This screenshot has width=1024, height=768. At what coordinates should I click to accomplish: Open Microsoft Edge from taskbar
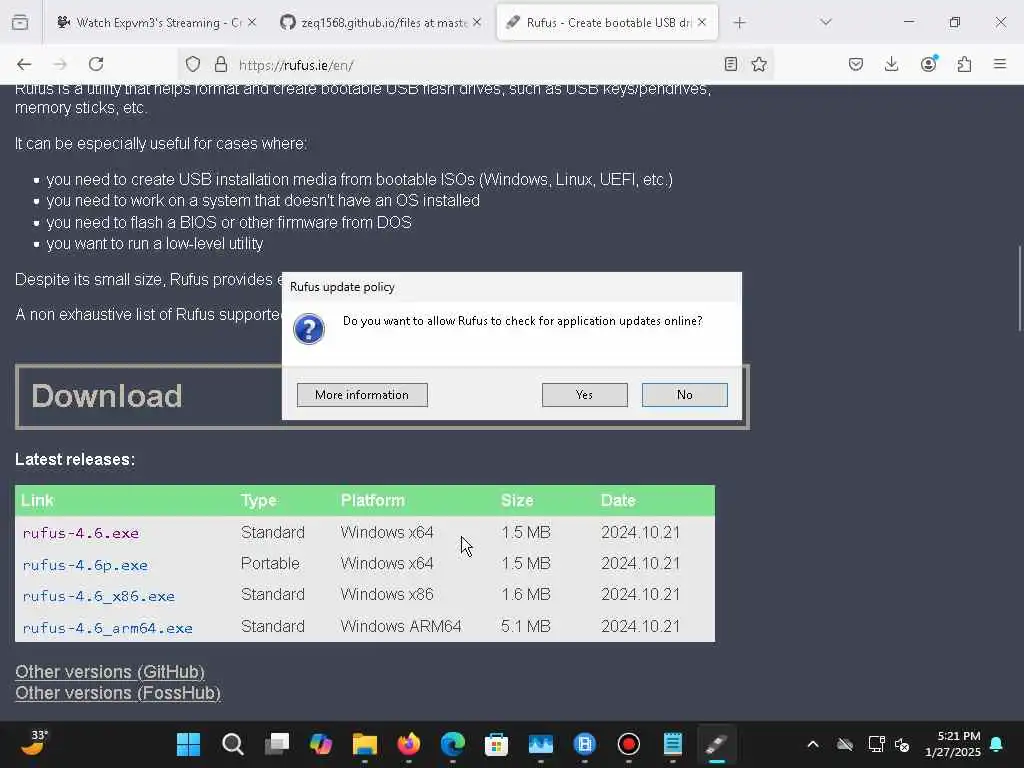click(453, 744)
